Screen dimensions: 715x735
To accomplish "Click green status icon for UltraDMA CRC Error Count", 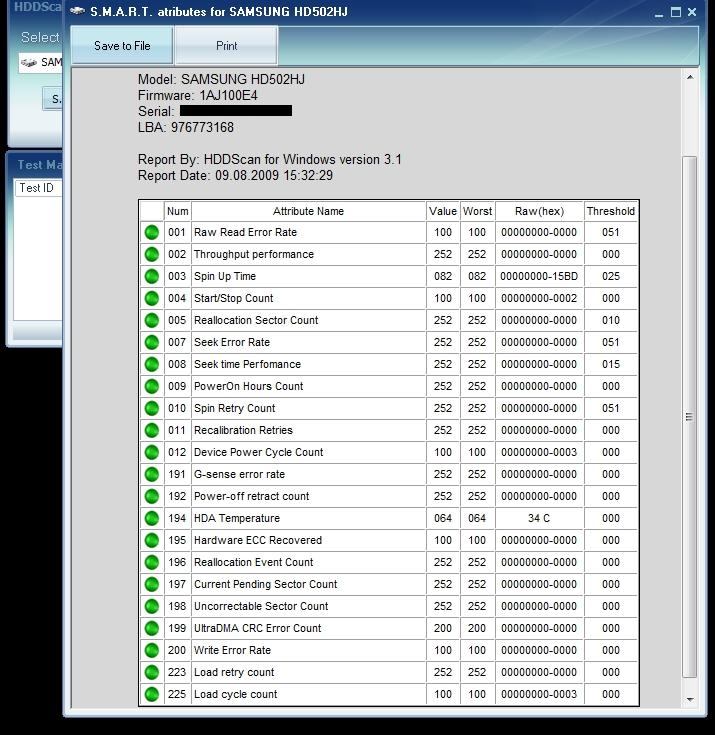I will (151, 629).
